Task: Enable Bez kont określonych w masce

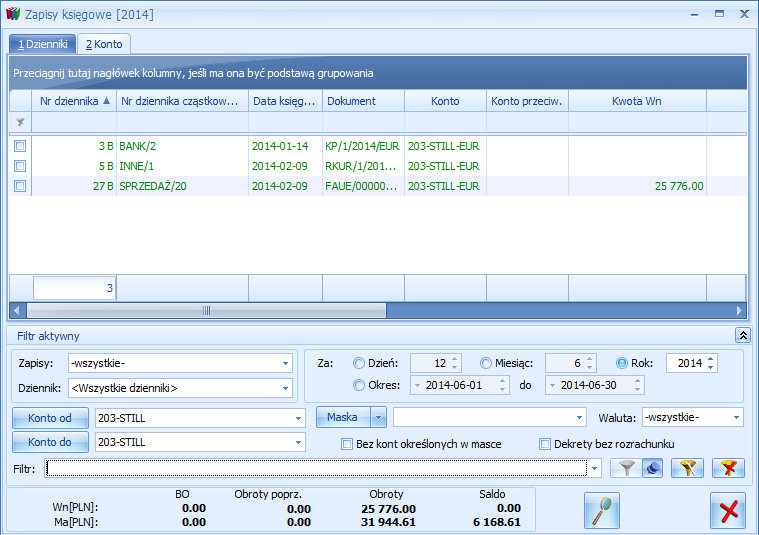Action: click(x=347, y=444)
